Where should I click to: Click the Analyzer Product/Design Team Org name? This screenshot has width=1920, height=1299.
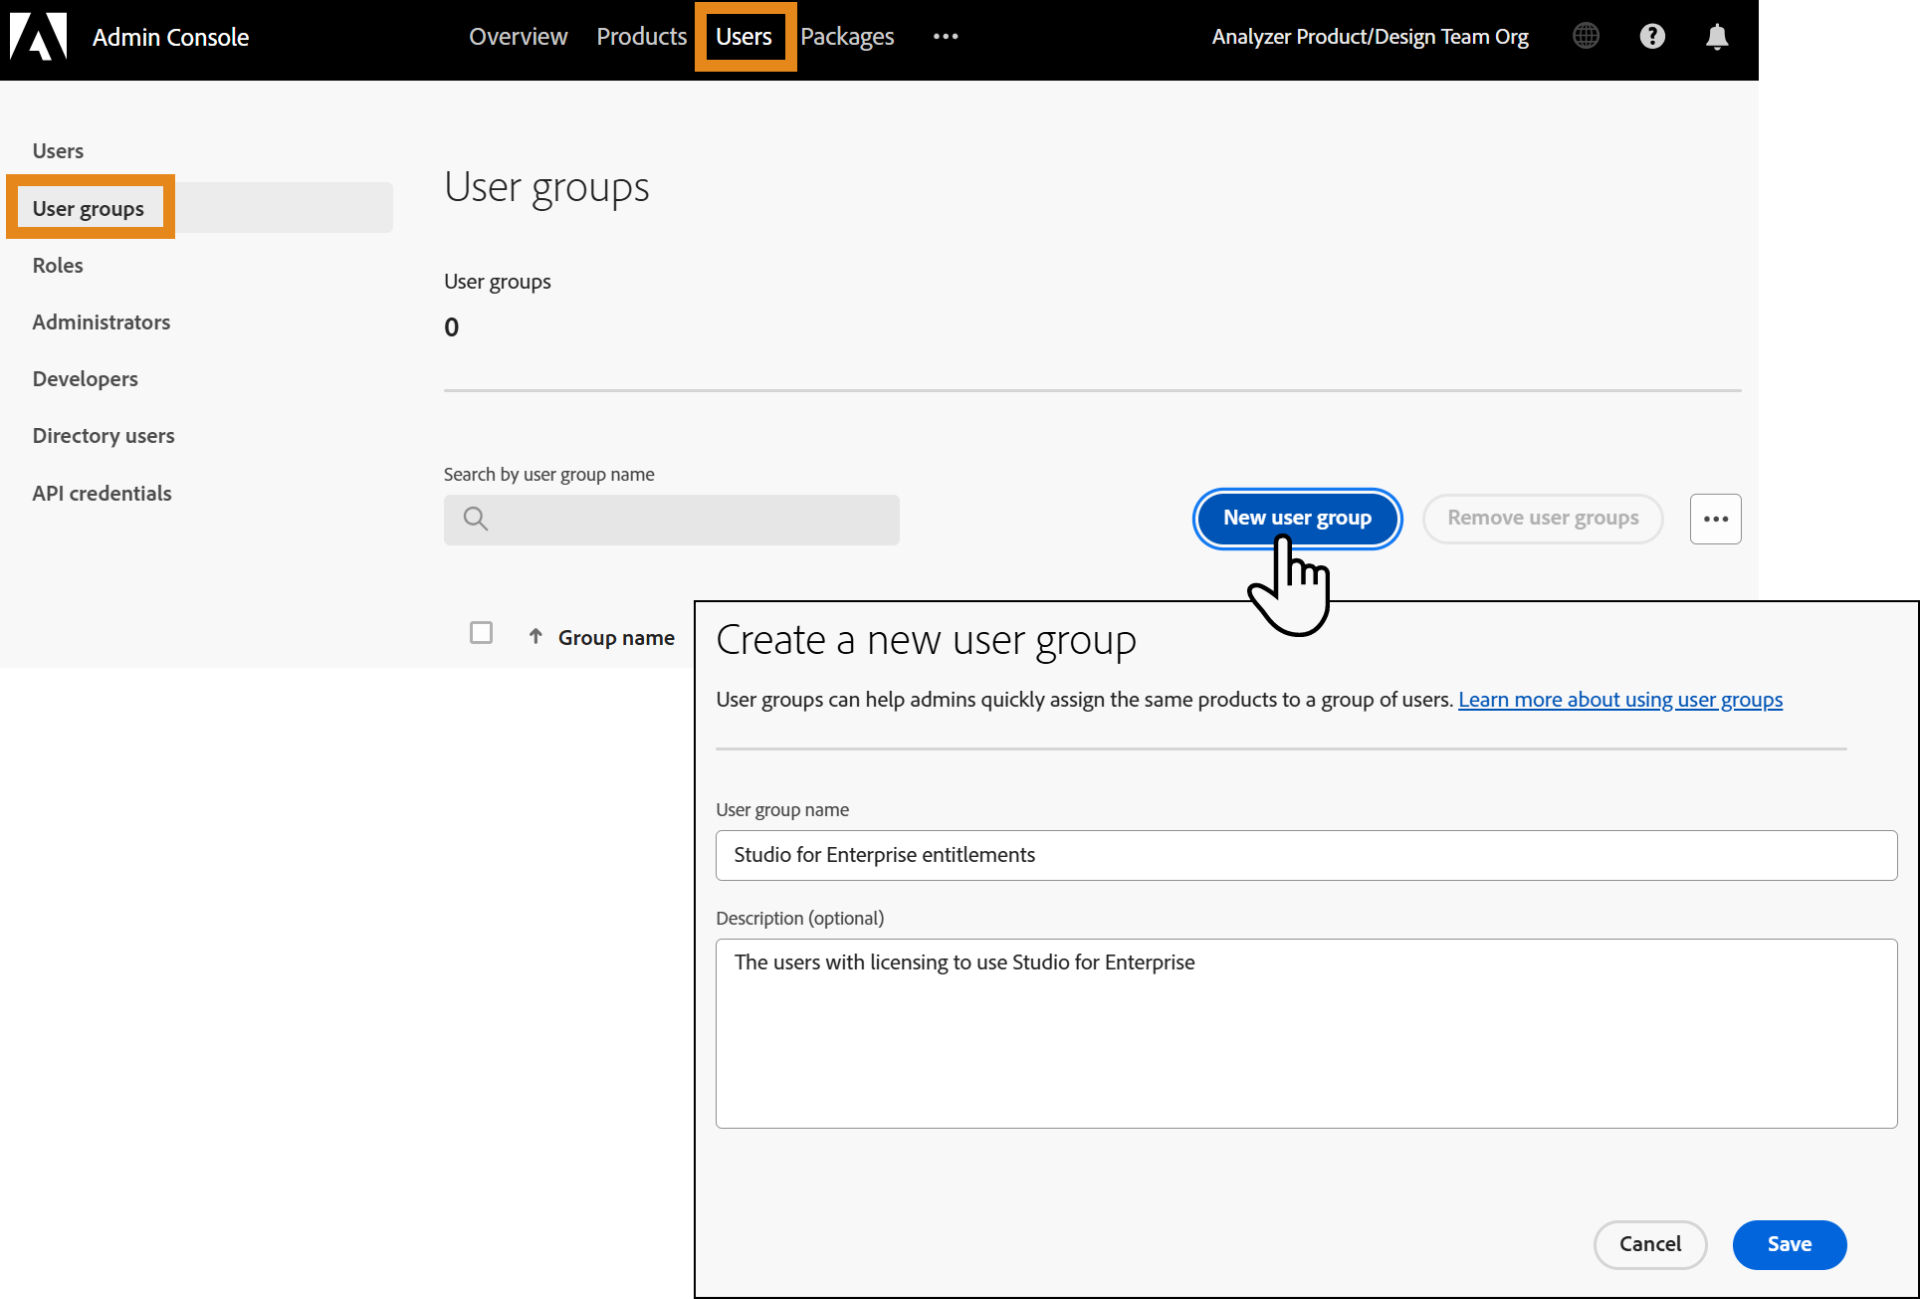[1370, 37]
